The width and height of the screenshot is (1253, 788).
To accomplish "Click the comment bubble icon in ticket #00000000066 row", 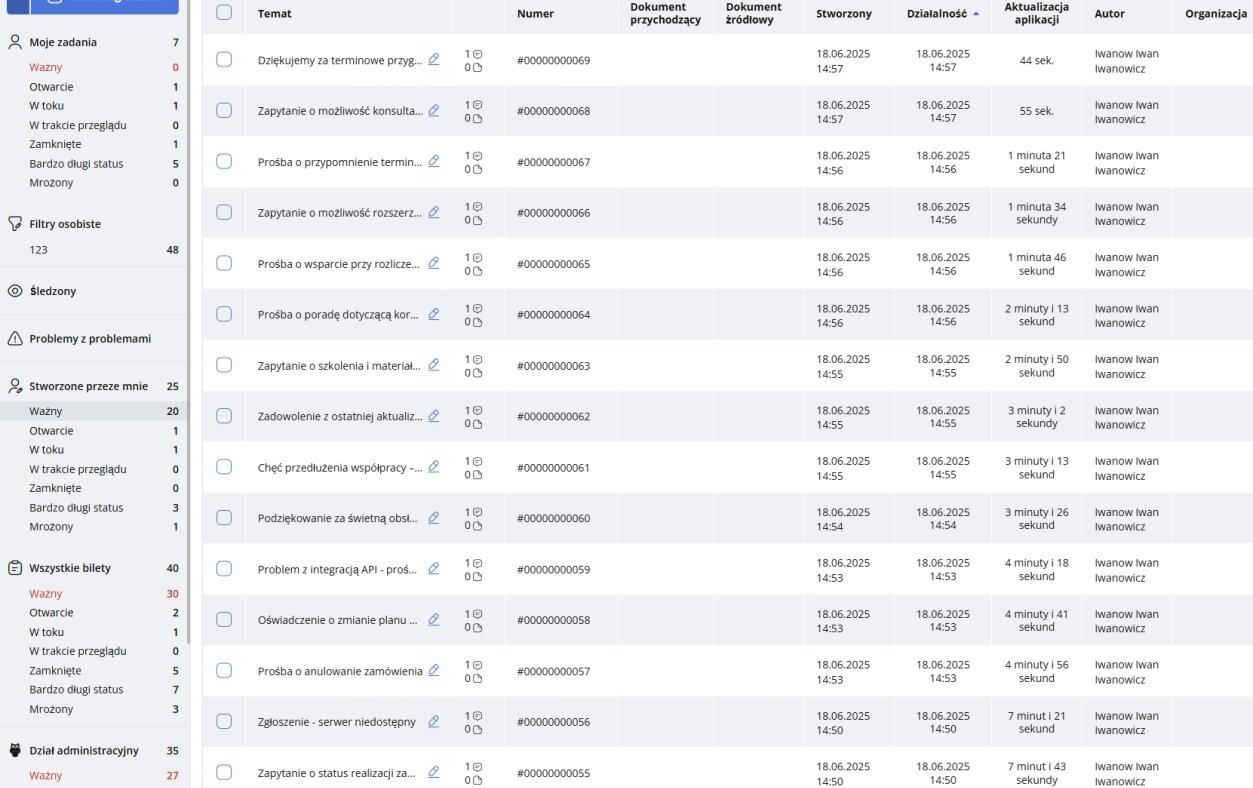I will [x=478, y=206].
